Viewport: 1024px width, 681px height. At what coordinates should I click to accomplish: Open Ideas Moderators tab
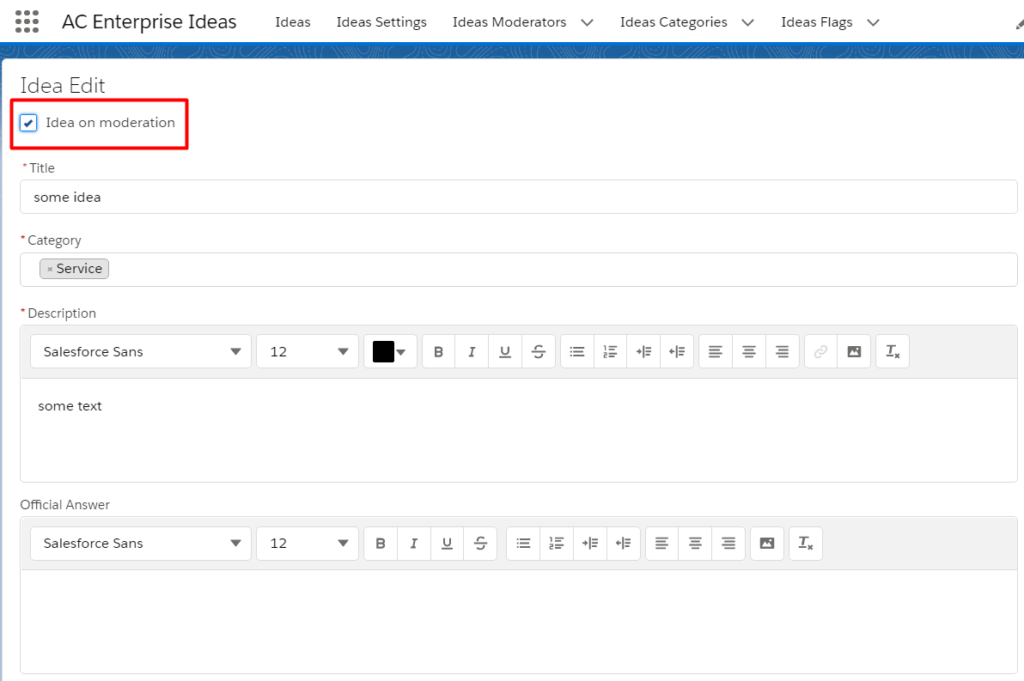coord(509,22)
